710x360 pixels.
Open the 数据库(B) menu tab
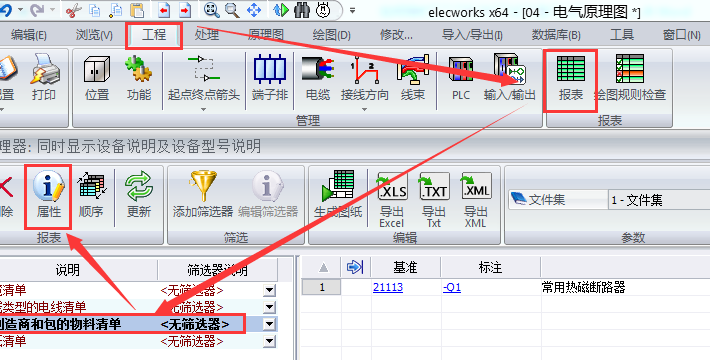pos(556,35)
